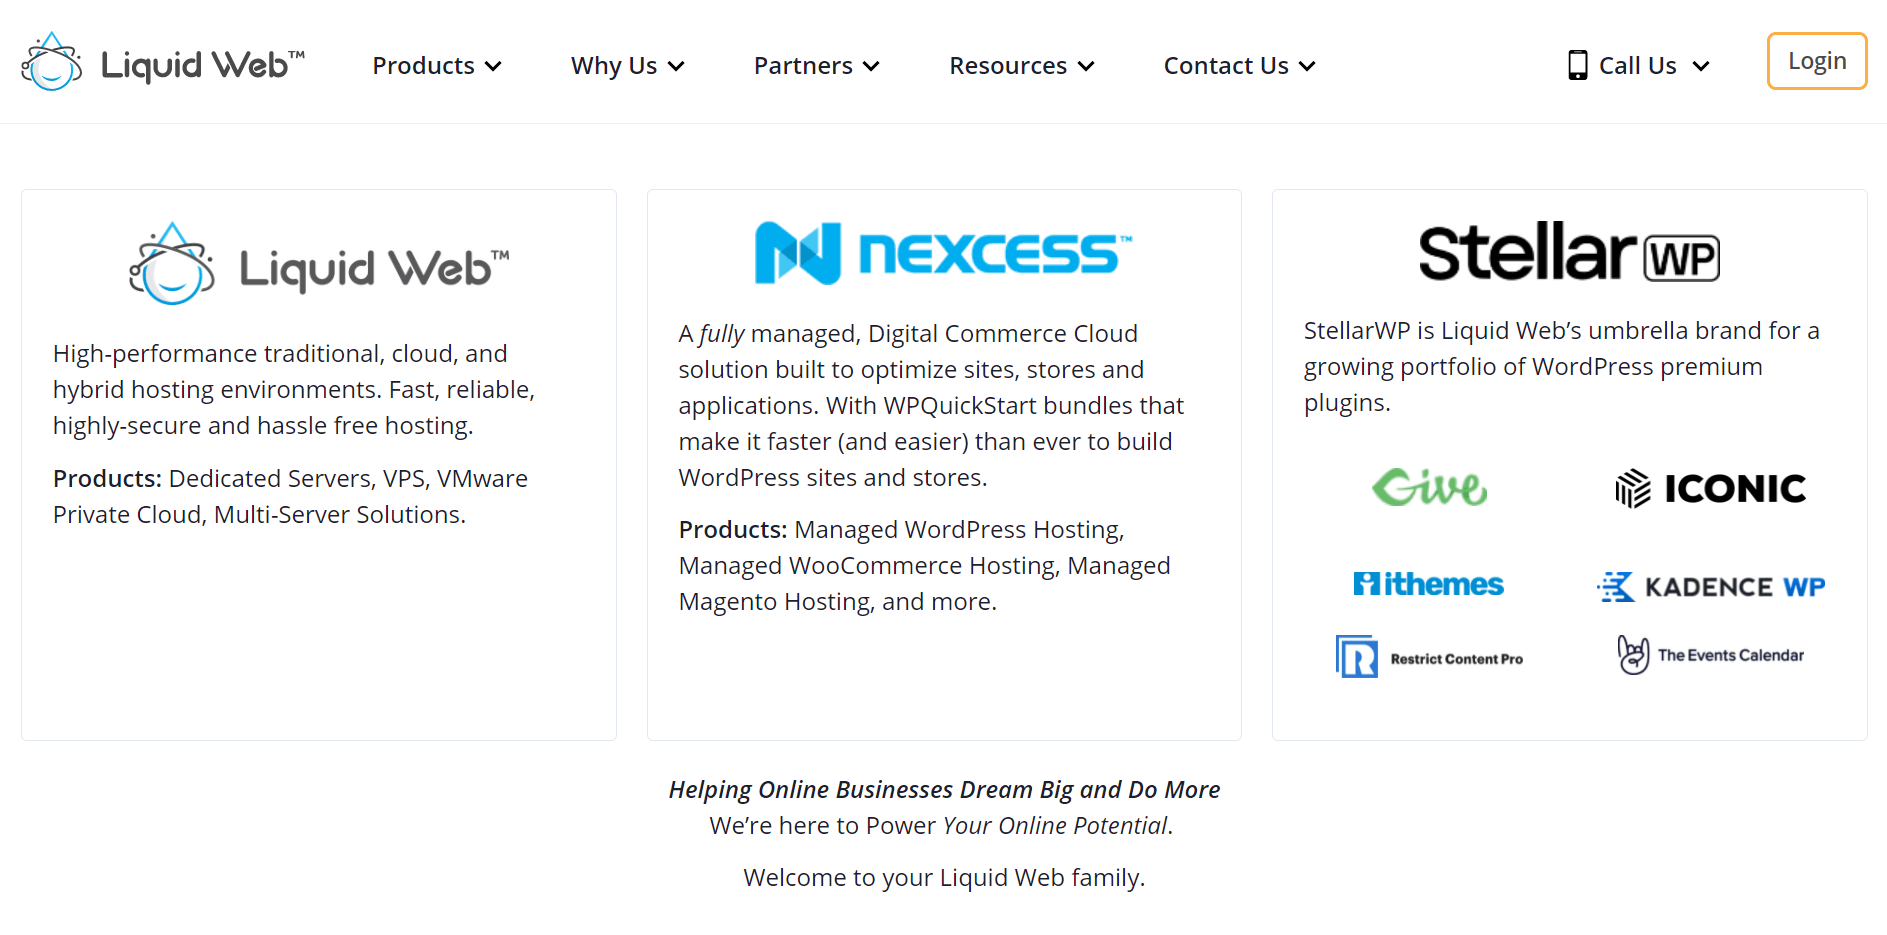
Task: Click the 'StellarWP is Liquid Web's umbrella' text
Action: click(x=1562, y=367)
